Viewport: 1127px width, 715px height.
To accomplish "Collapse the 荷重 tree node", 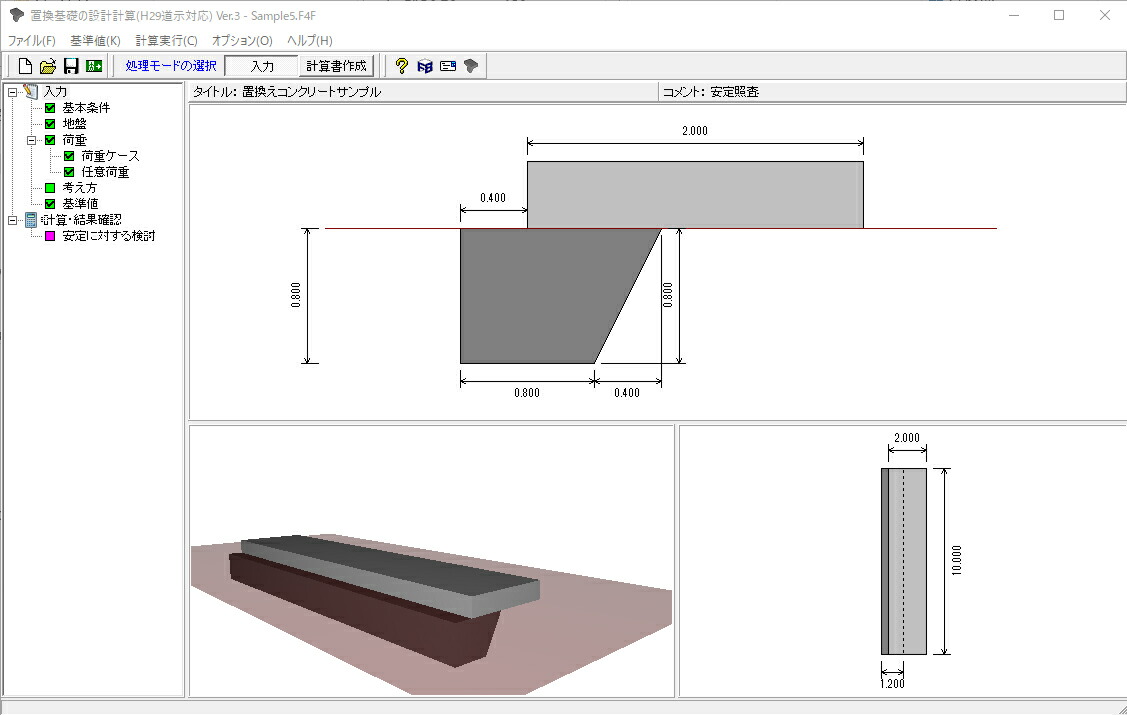I will tap(32, 140).
